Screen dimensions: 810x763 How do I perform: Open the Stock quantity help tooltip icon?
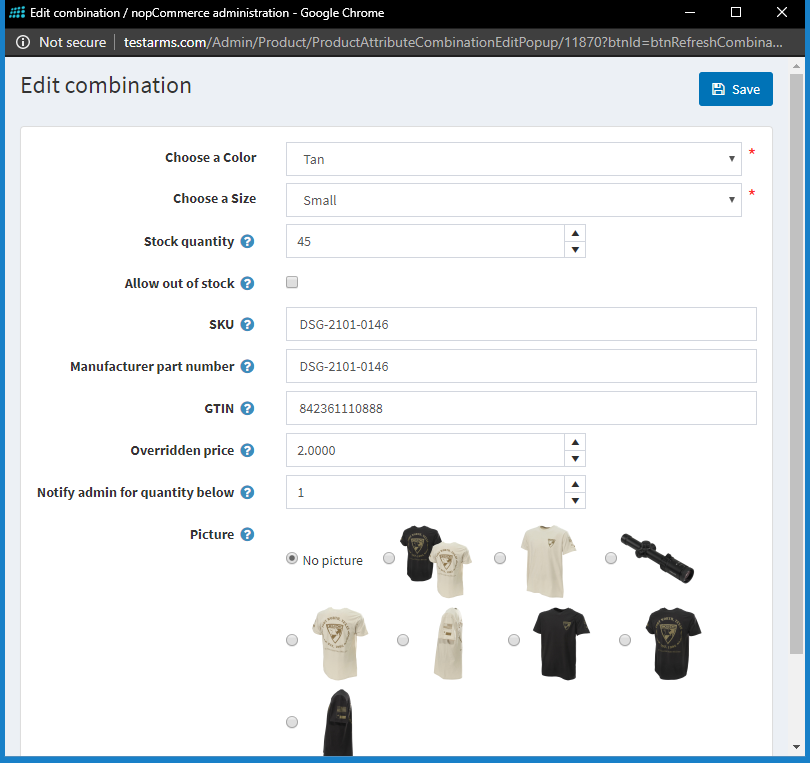pyautogui.click(x=247, y=241)
